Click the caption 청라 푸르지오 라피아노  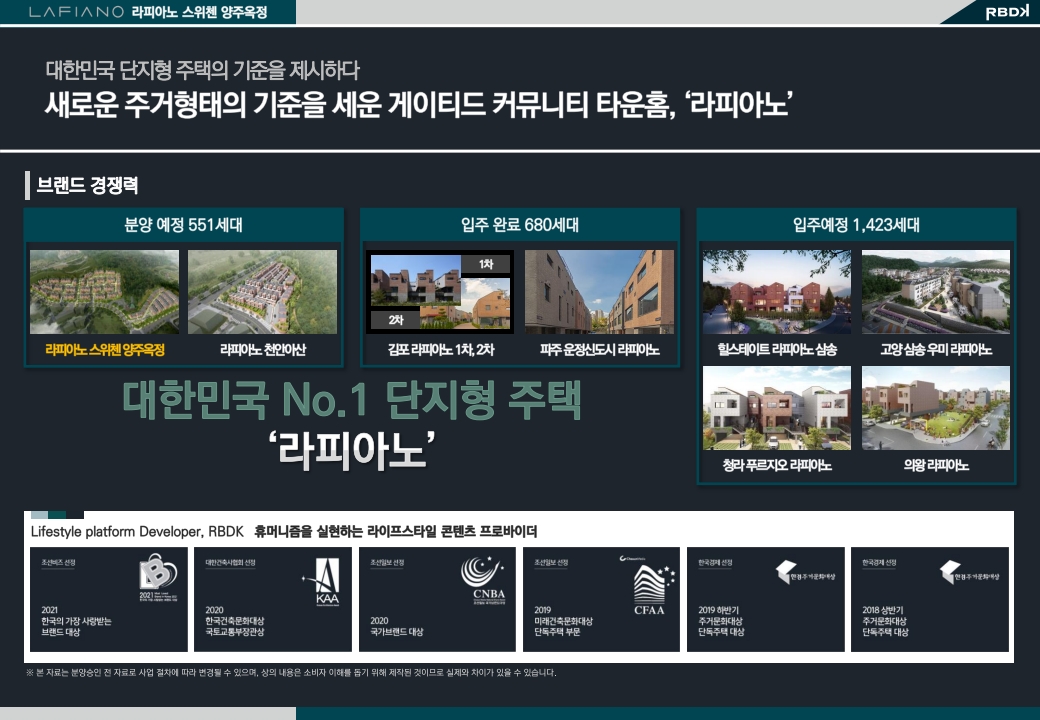777,465
